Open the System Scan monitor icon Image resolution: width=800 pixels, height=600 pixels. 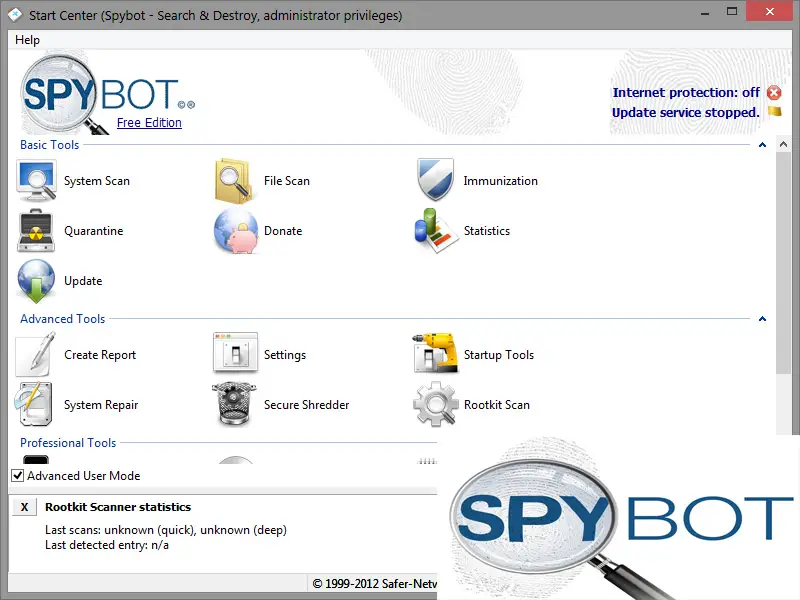[x=36, y=181]
